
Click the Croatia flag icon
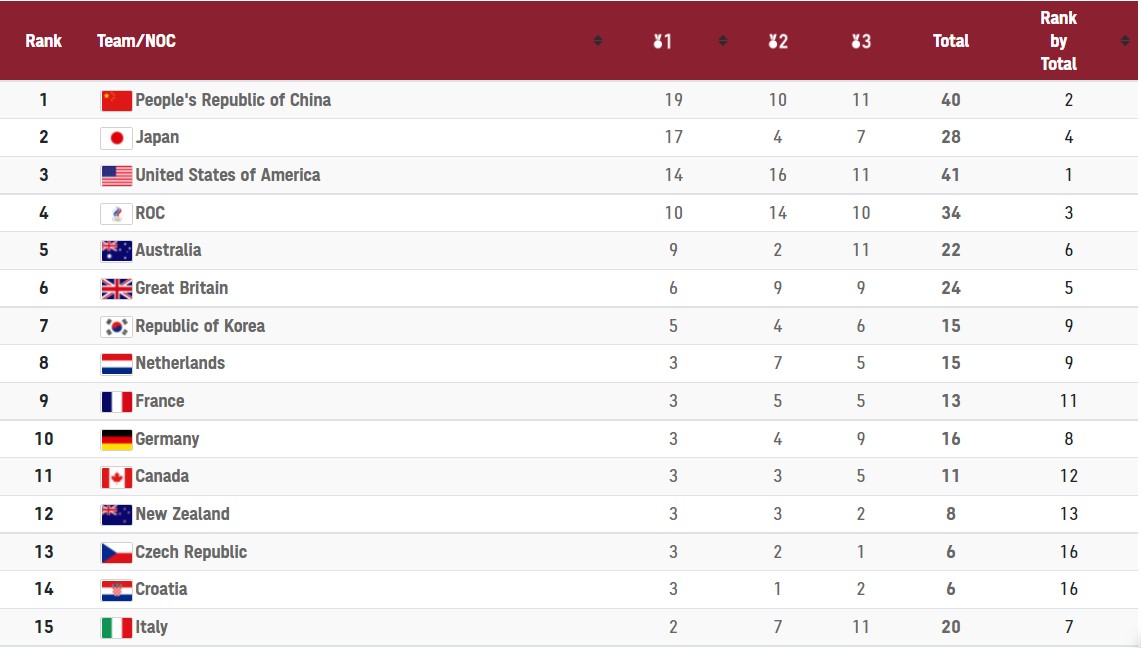(x=117, y=590)
